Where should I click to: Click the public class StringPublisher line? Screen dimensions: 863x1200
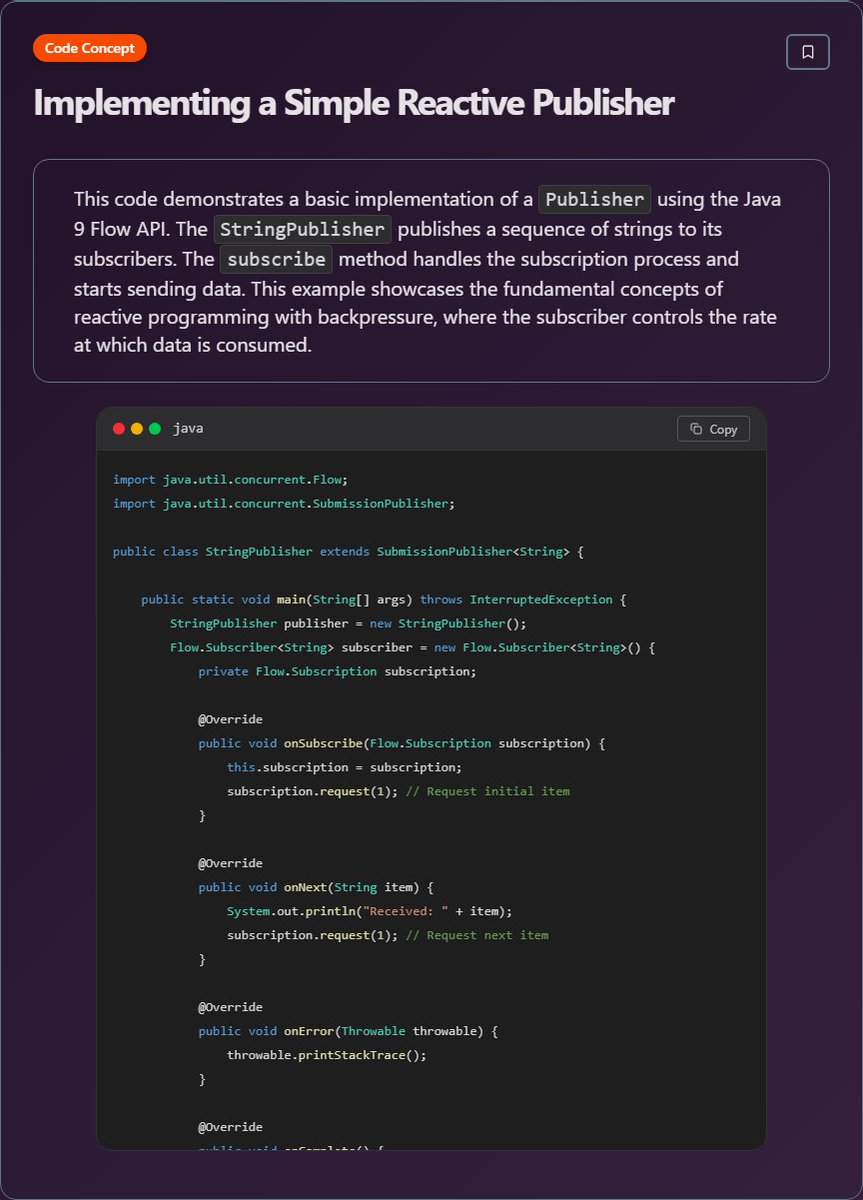pyautogui.click(x=348, y=551)
